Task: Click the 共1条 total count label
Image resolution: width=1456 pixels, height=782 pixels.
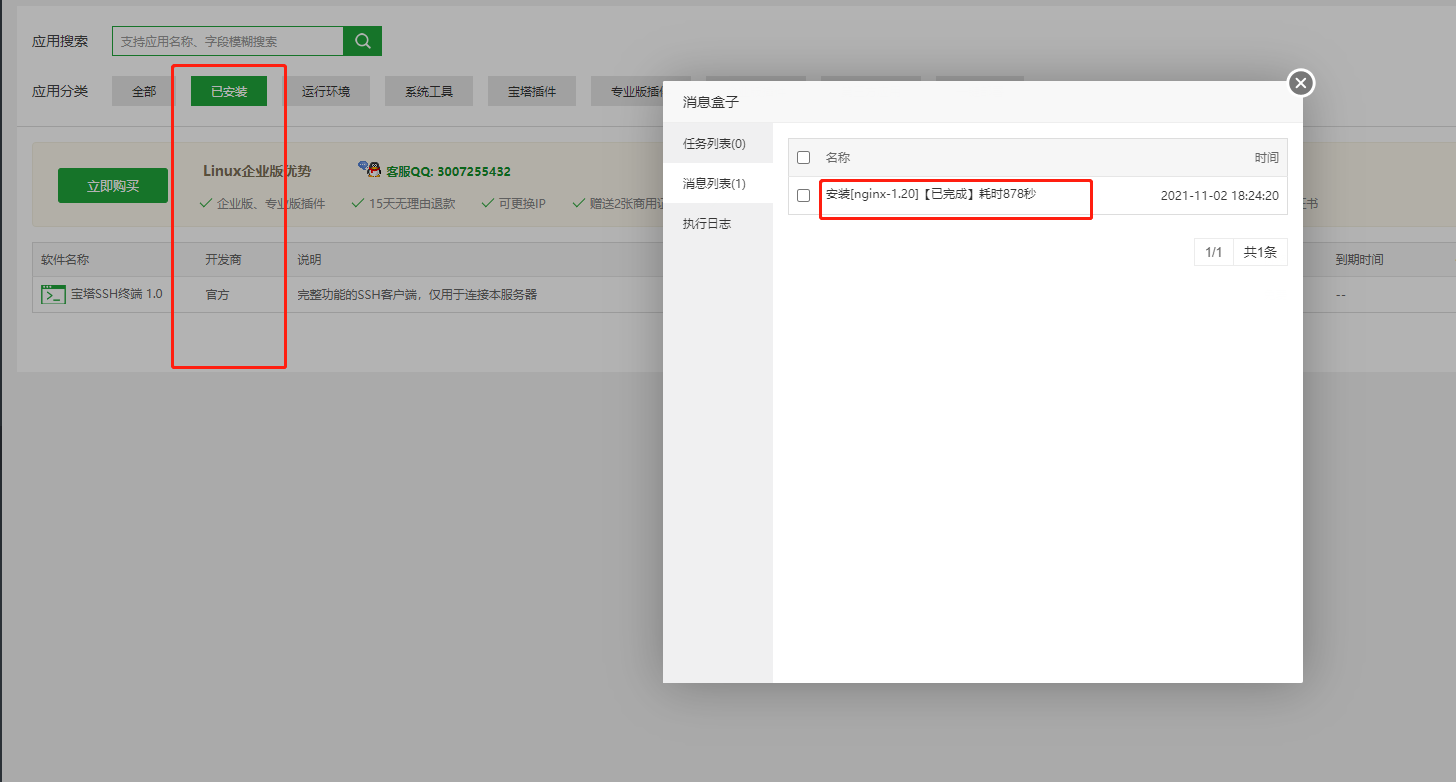Action: click(x=1260, y=252)
